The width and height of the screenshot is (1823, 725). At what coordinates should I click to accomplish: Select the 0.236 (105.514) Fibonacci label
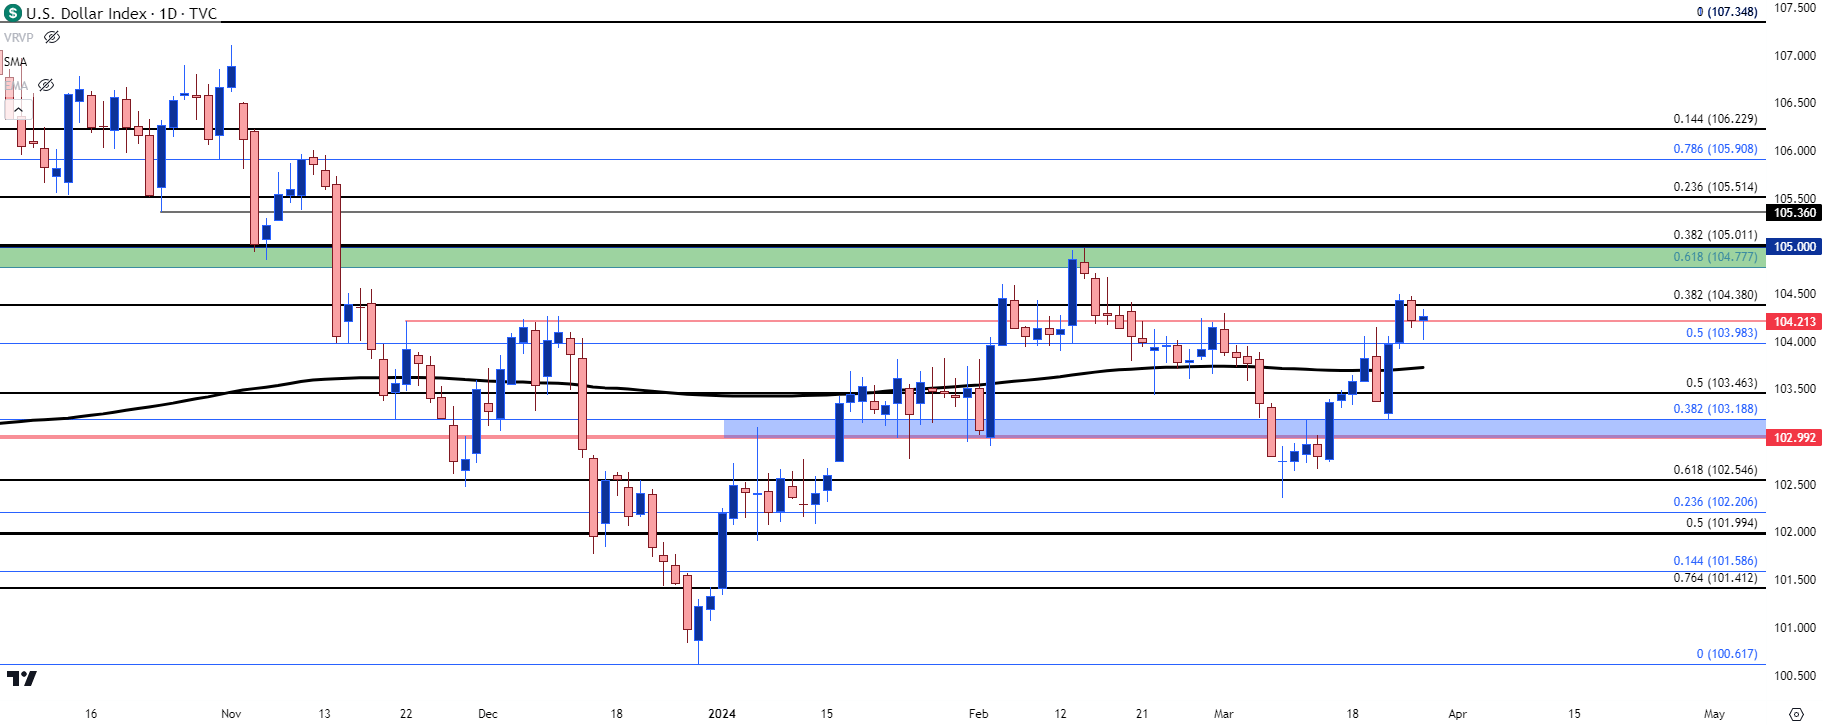[x=1715, y=186]
